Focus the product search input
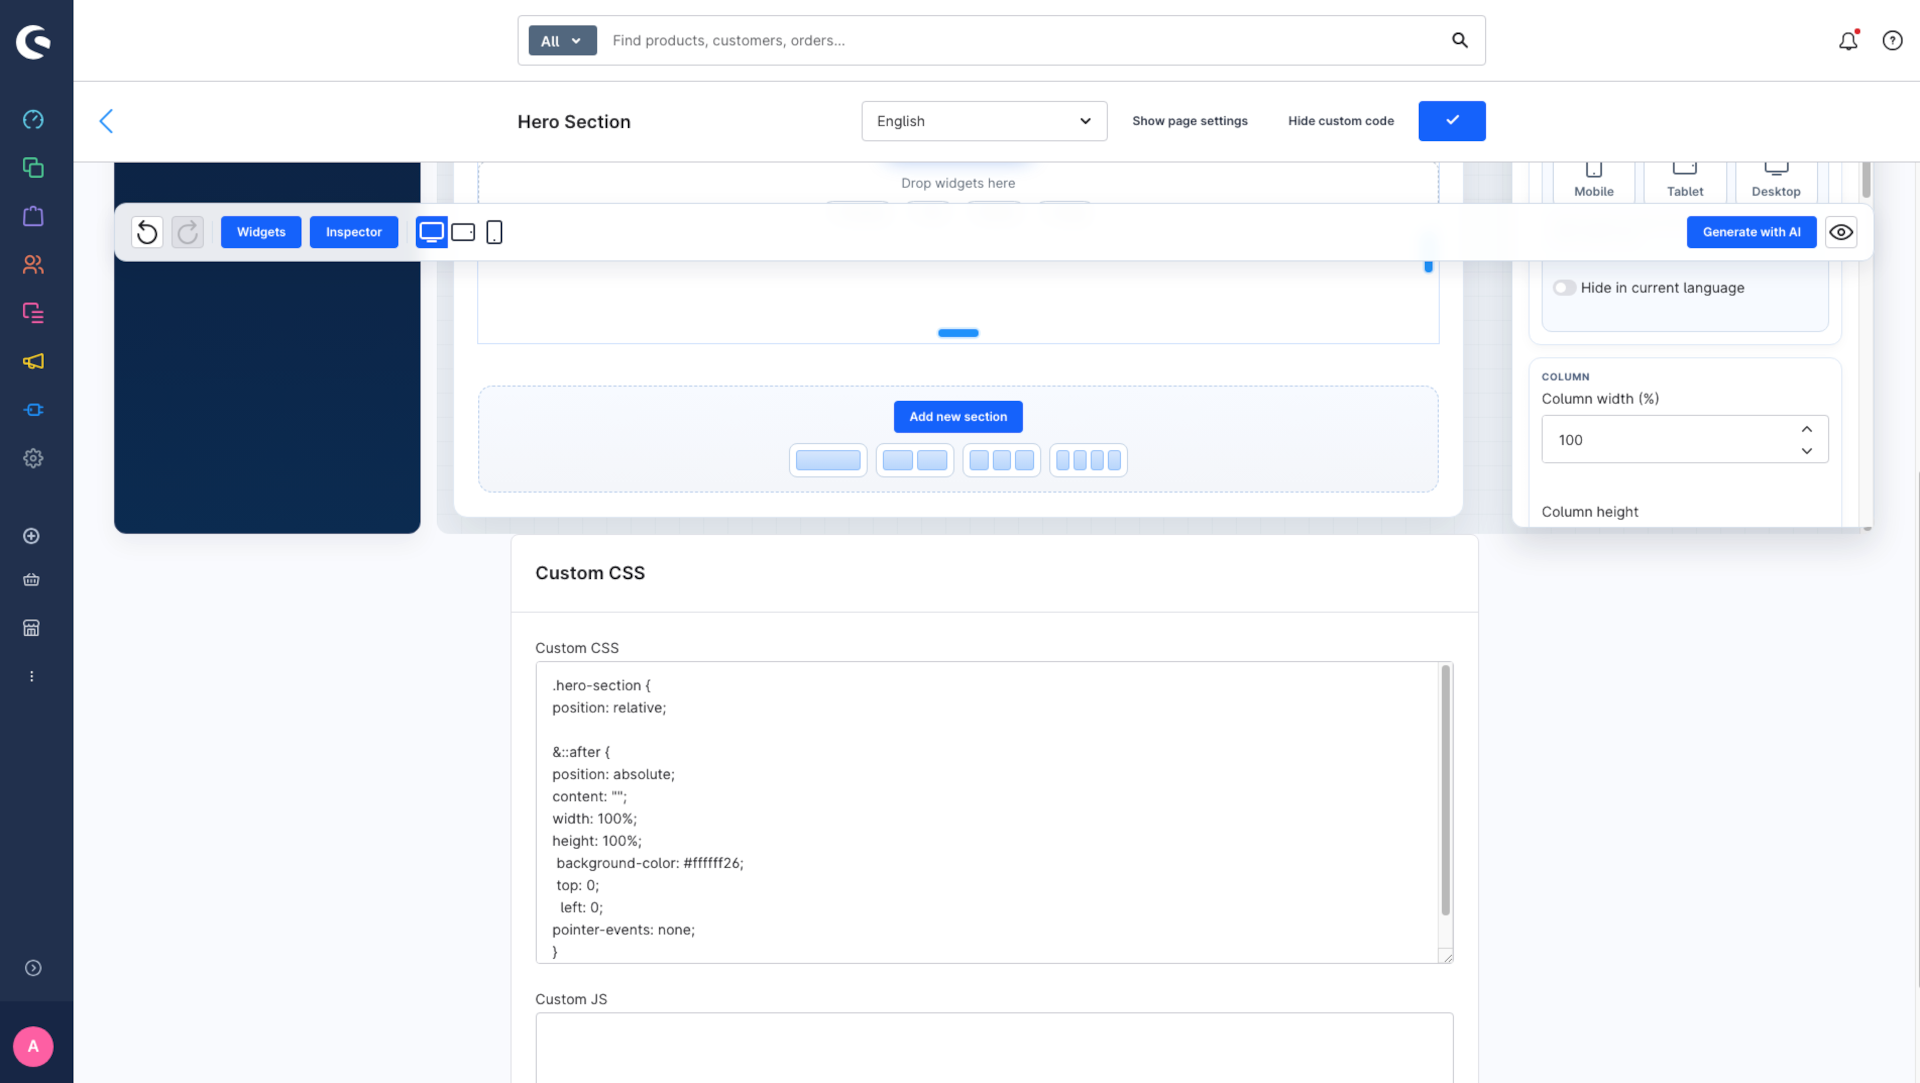 [1025, 41]
